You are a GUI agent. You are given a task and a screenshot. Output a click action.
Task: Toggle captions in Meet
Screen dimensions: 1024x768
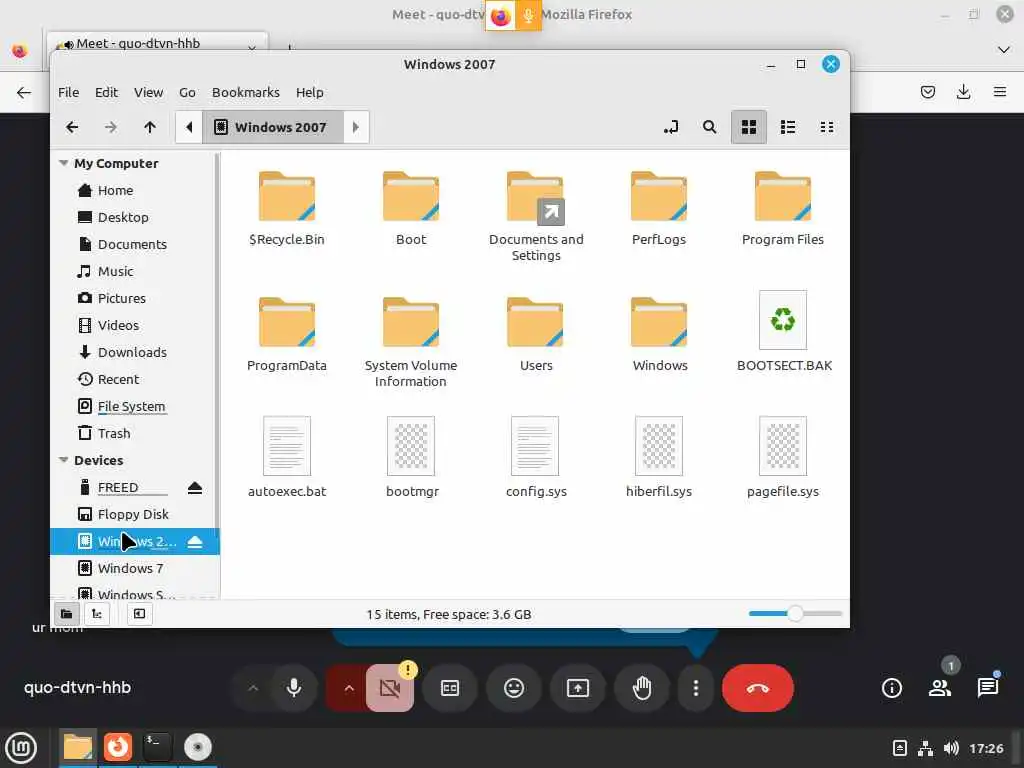click(450, 688)
